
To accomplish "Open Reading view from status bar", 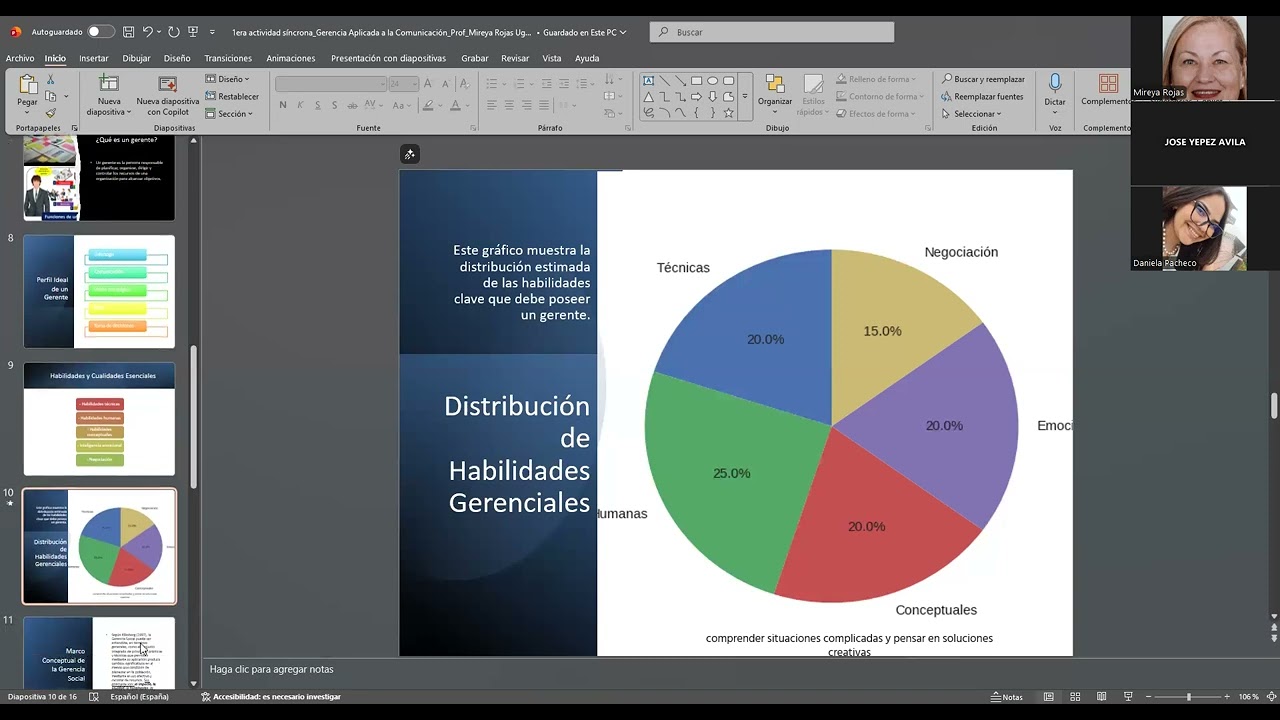I will pos(1101,697).
